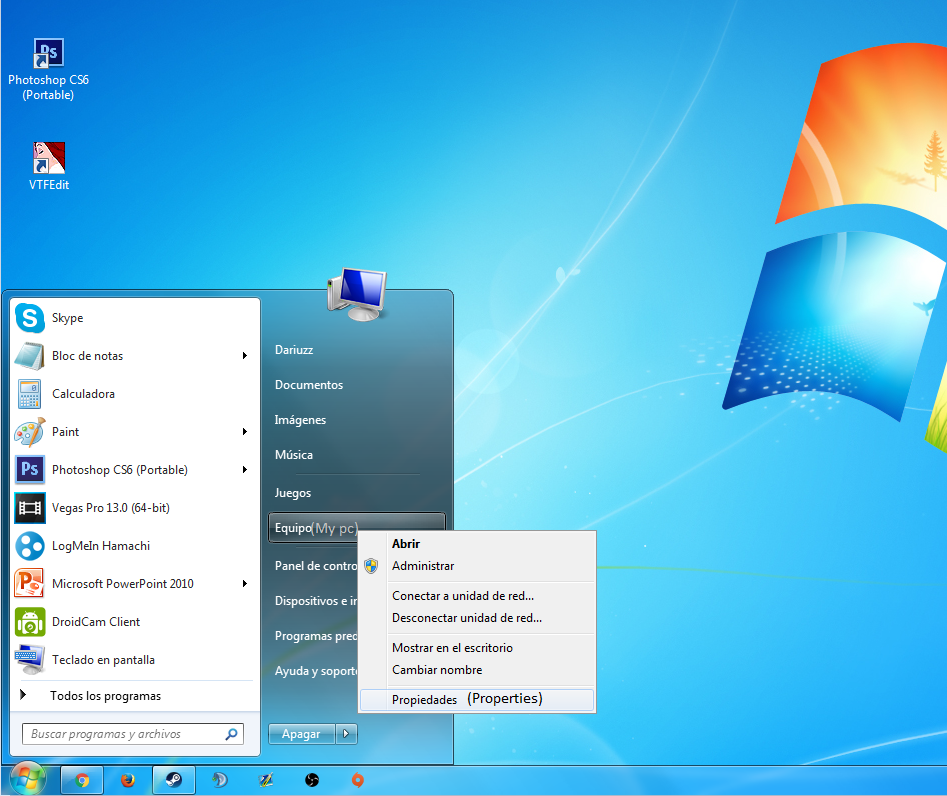Open the DroidCam Client android icon
The width and height of the screenshot is (947, 796).
30,621
